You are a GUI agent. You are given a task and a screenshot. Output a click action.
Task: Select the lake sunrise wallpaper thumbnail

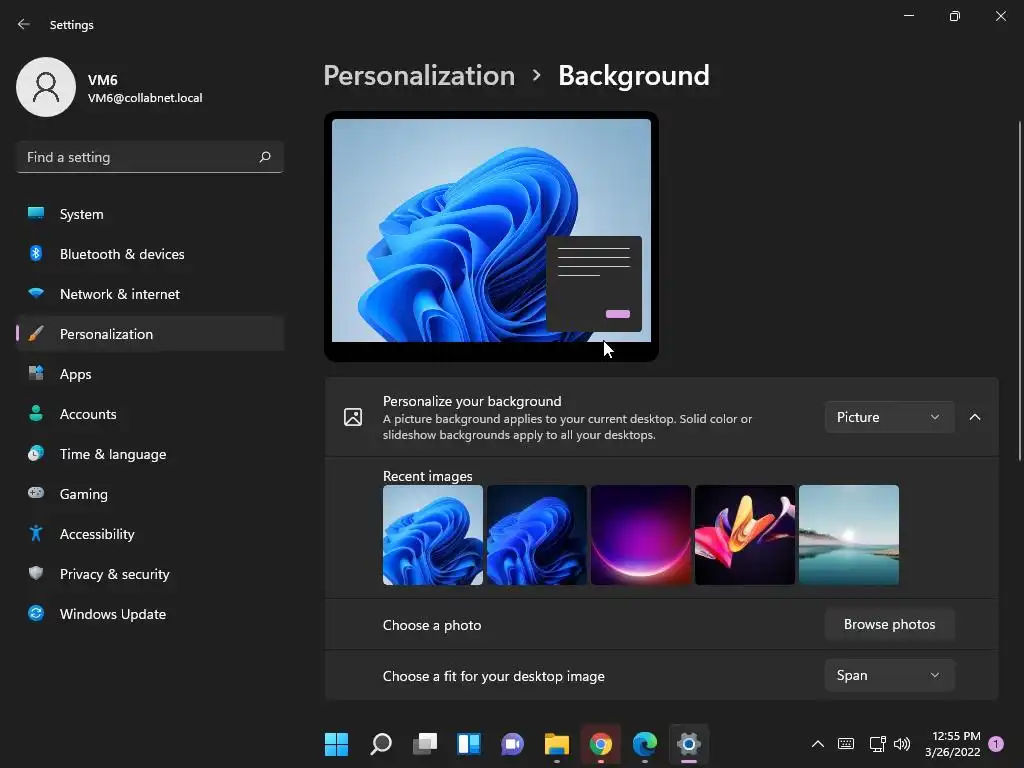click(x=849, y=535)
